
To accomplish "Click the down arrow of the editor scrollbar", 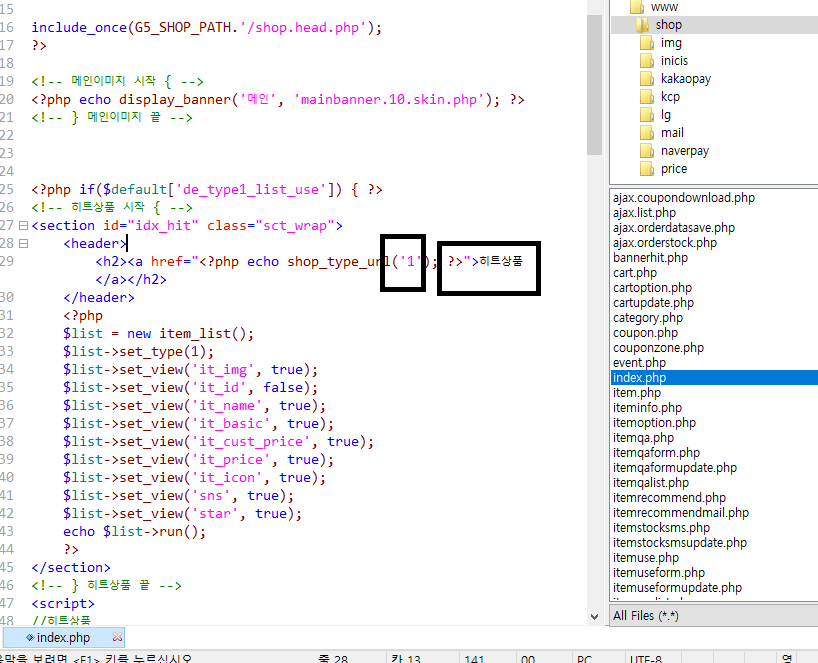I will tap(594, 617).
